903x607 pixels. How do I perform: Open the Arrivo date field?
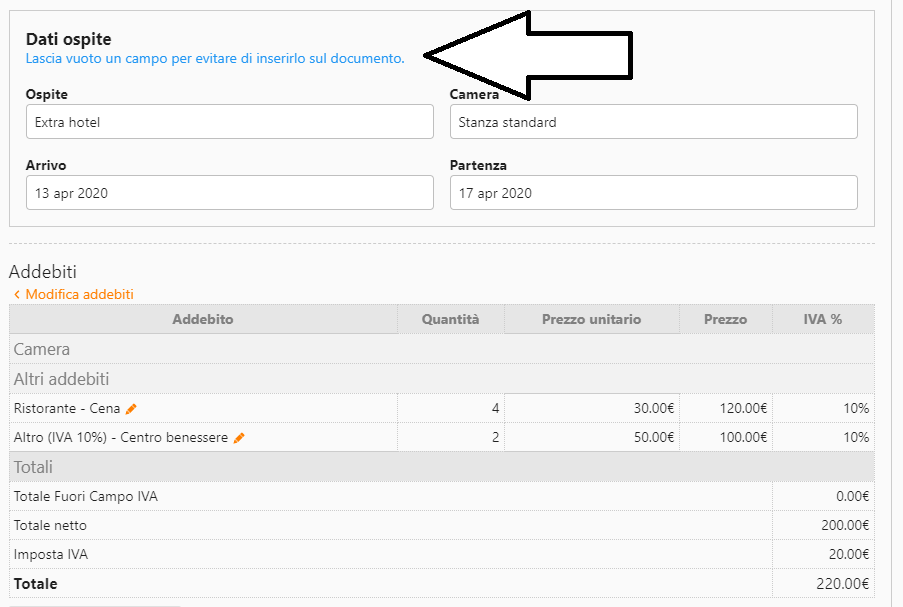pyautogui.click(x=229, y=193)
